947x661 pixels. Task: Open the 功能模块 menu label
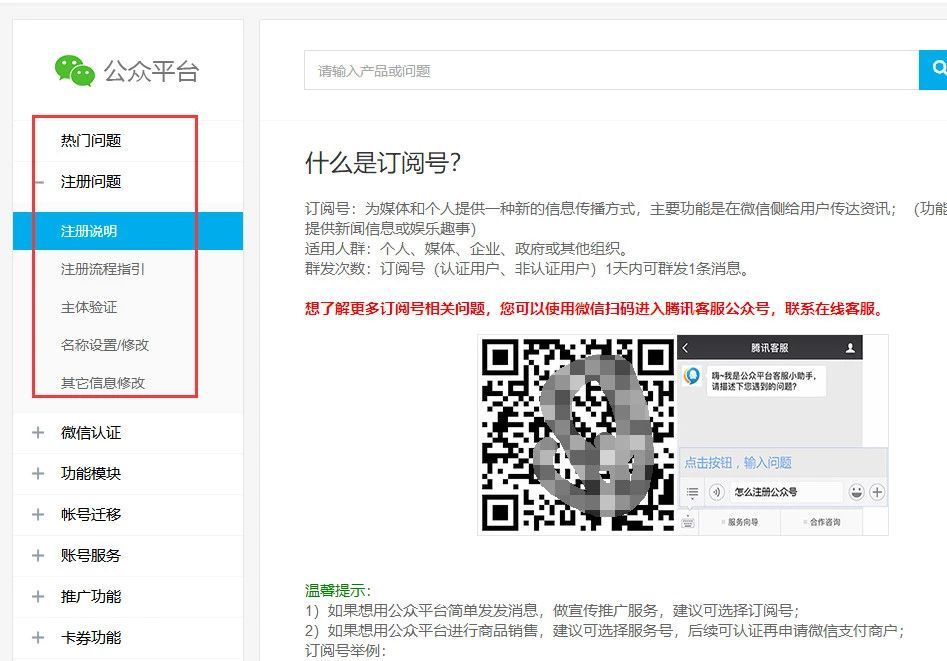91,473
